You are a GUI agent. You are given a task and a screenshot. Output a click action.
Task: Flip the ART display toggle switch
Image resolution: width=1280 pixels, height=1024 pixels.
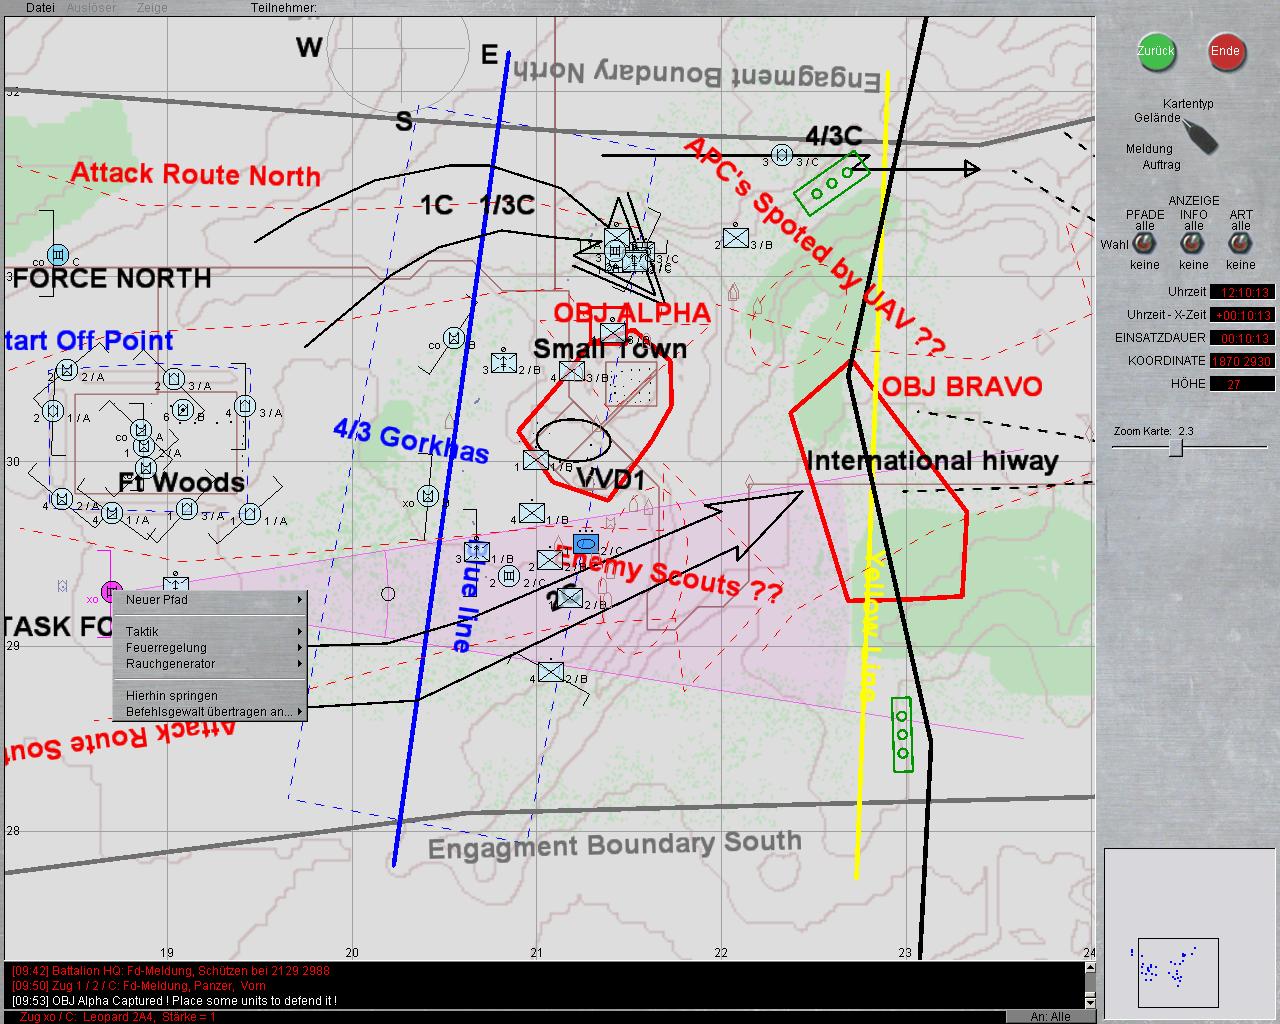(1241, 245)
